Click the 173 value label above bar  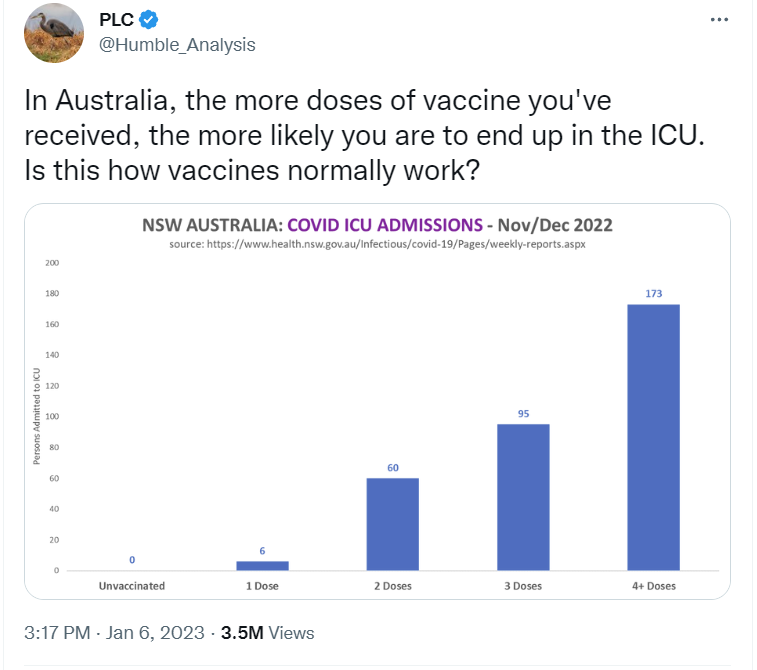(x=653, y=293)
